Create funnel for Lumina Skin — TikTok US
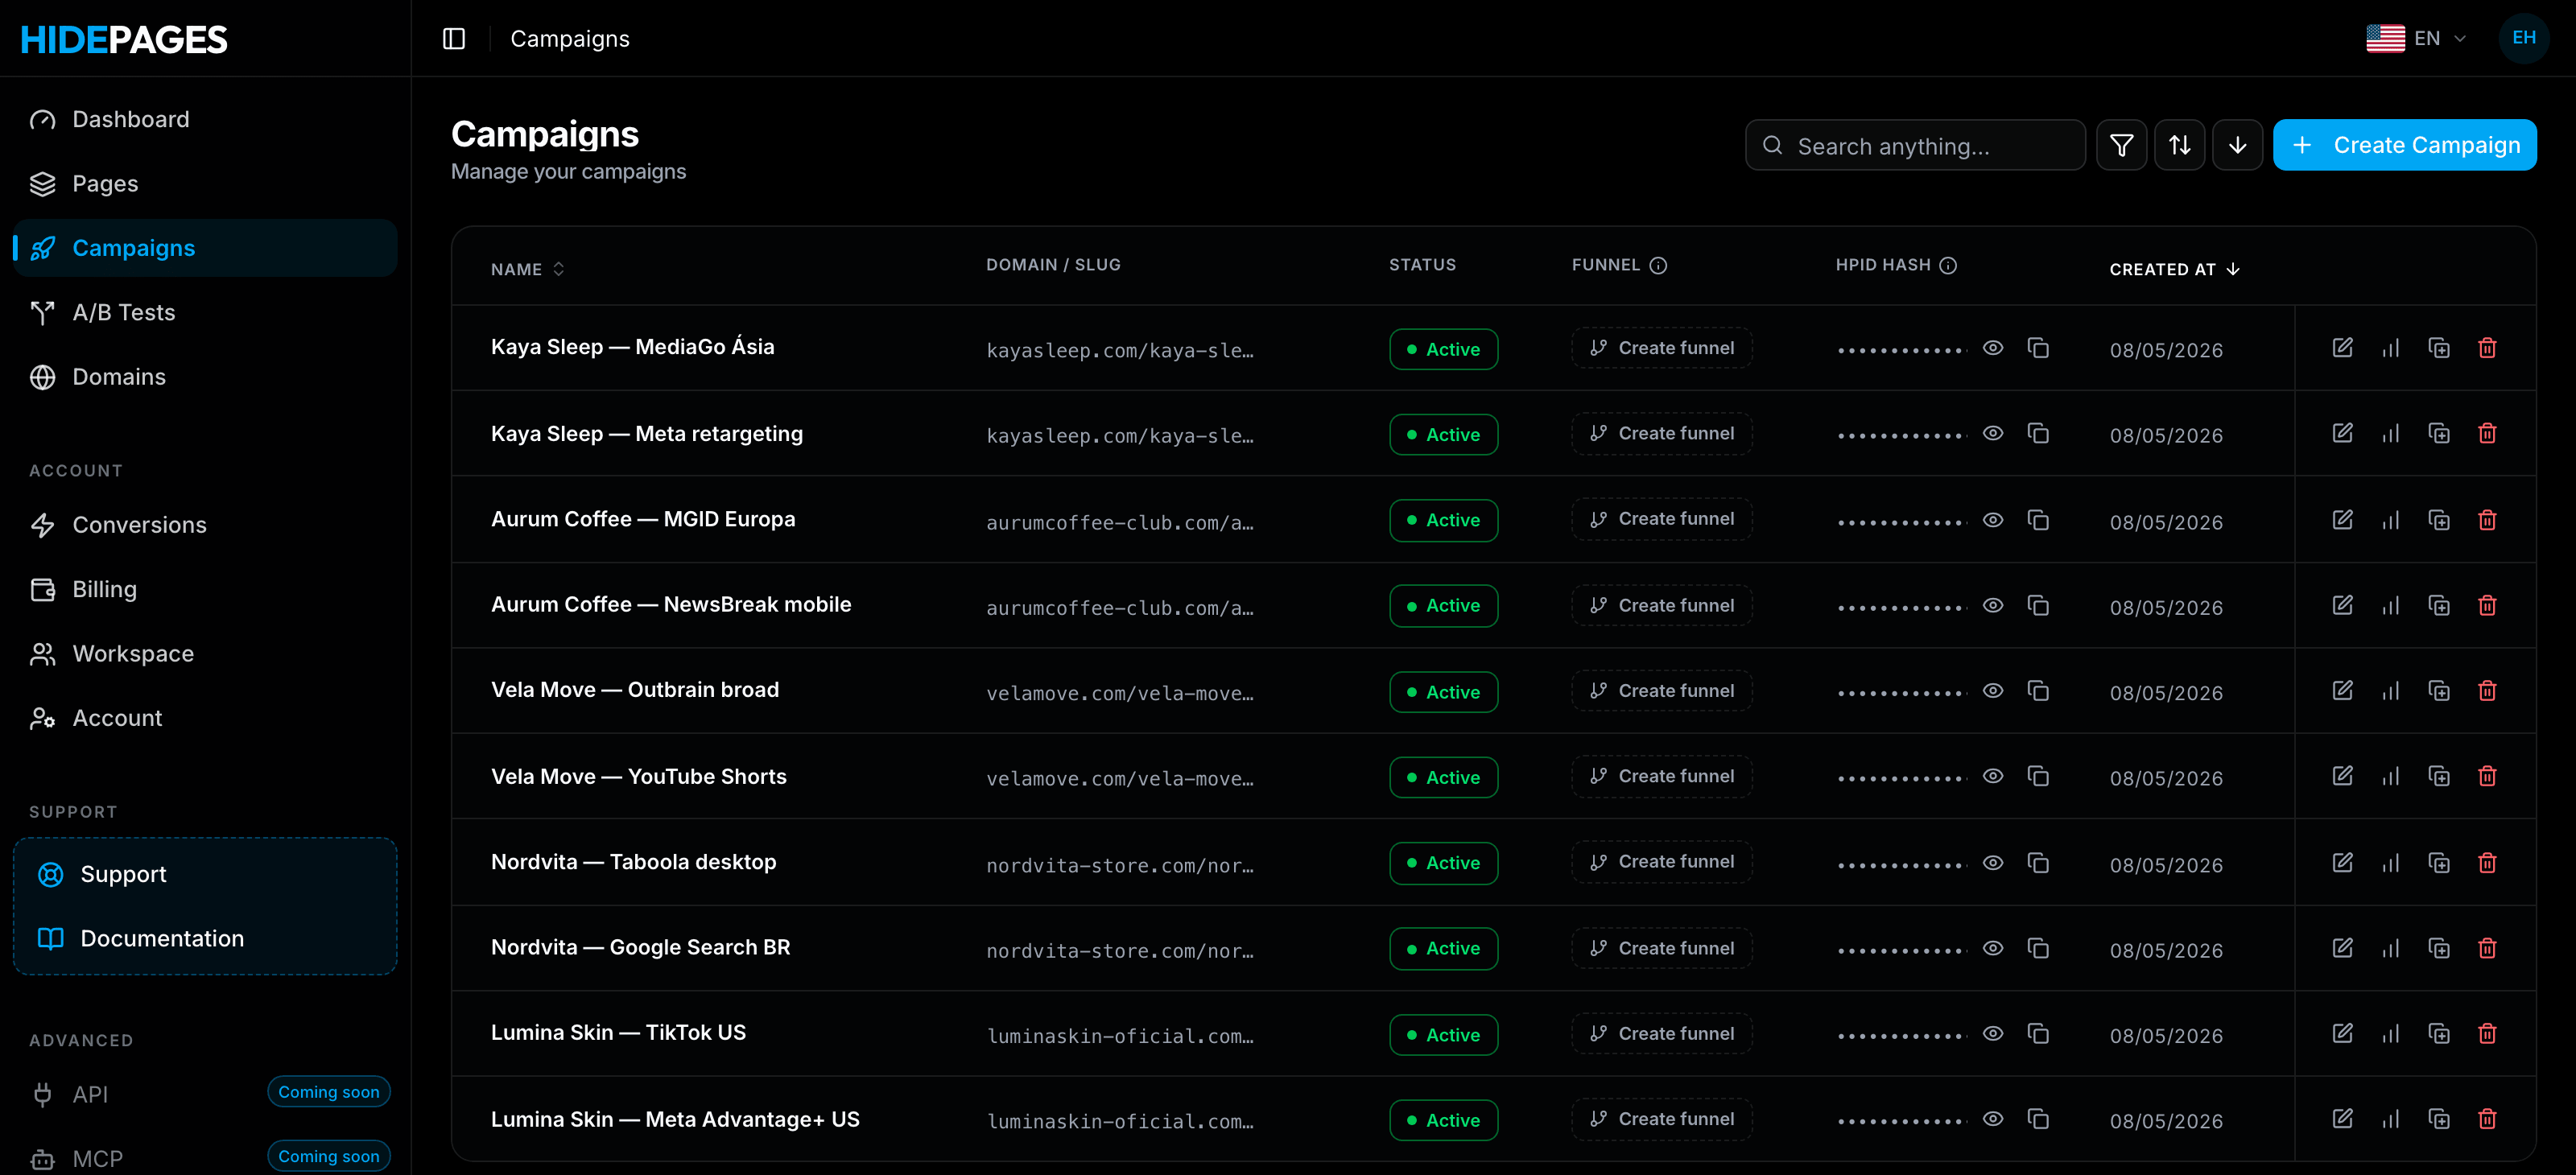The width and height of the screenshot is (2576, 1175). pos(1661,1034)
